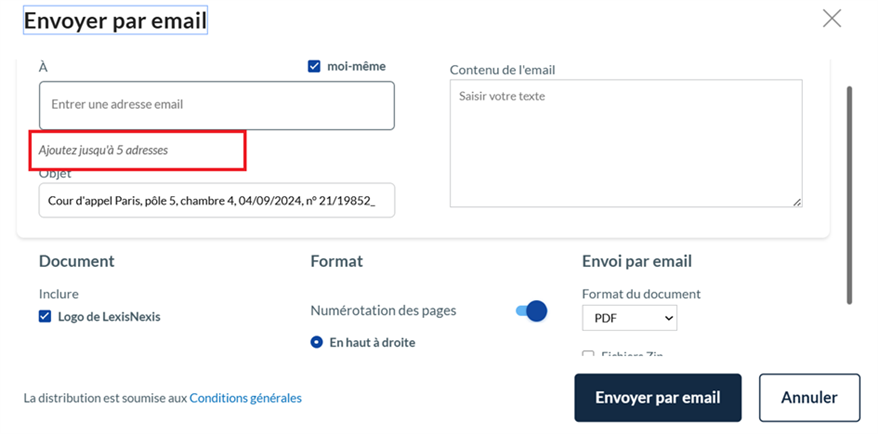Select the En haut à droite radio button
Screen dimensions: 878x434
pos(317,343)
